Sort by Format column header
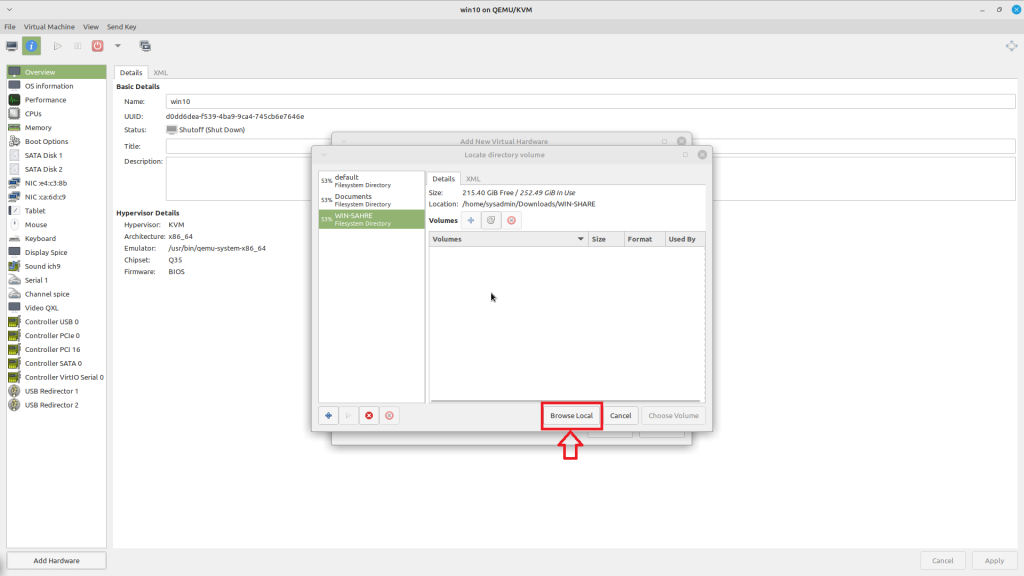This screenshot has width=1024, height=576. click(x=644, y=239)
